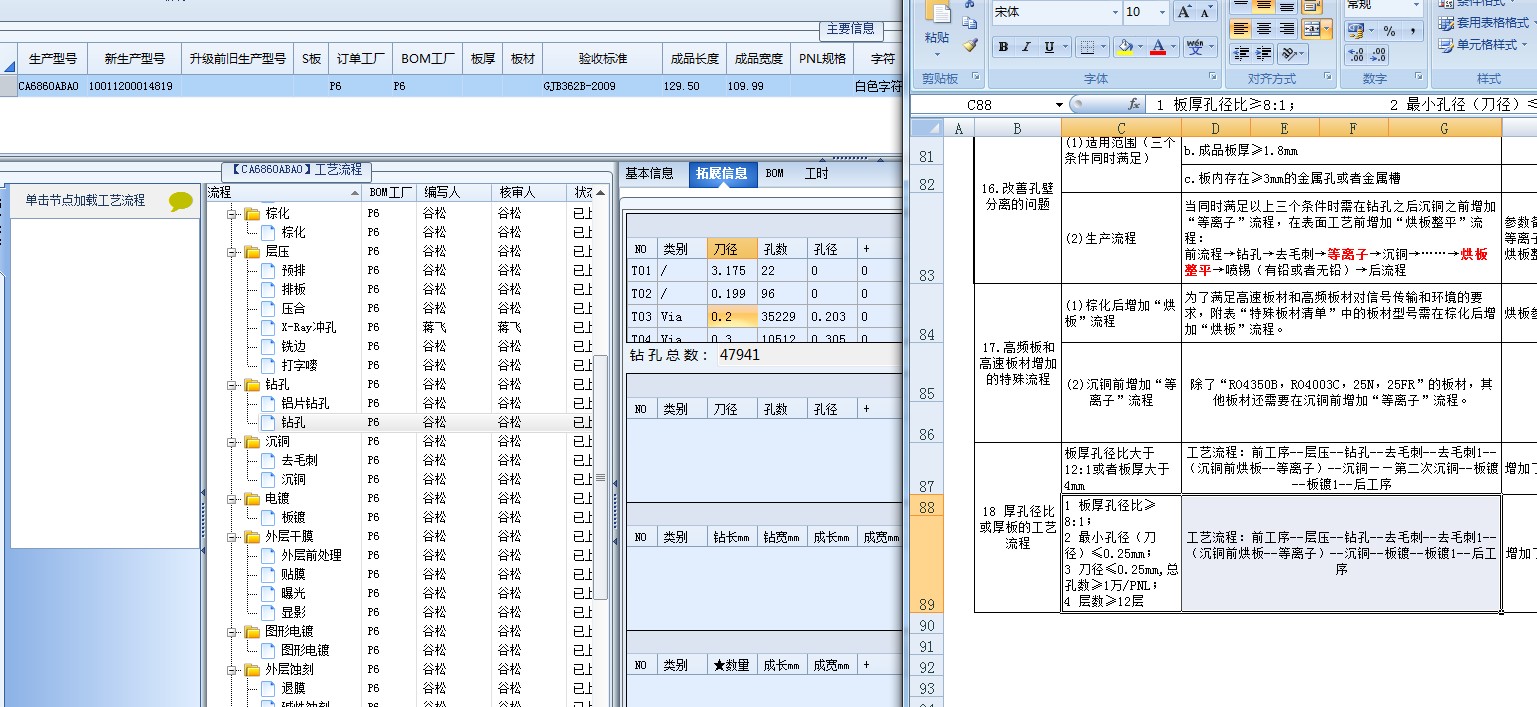Open the fill color dropdown arrow
Screen dimensions: 1537x707
point(1140,47)
